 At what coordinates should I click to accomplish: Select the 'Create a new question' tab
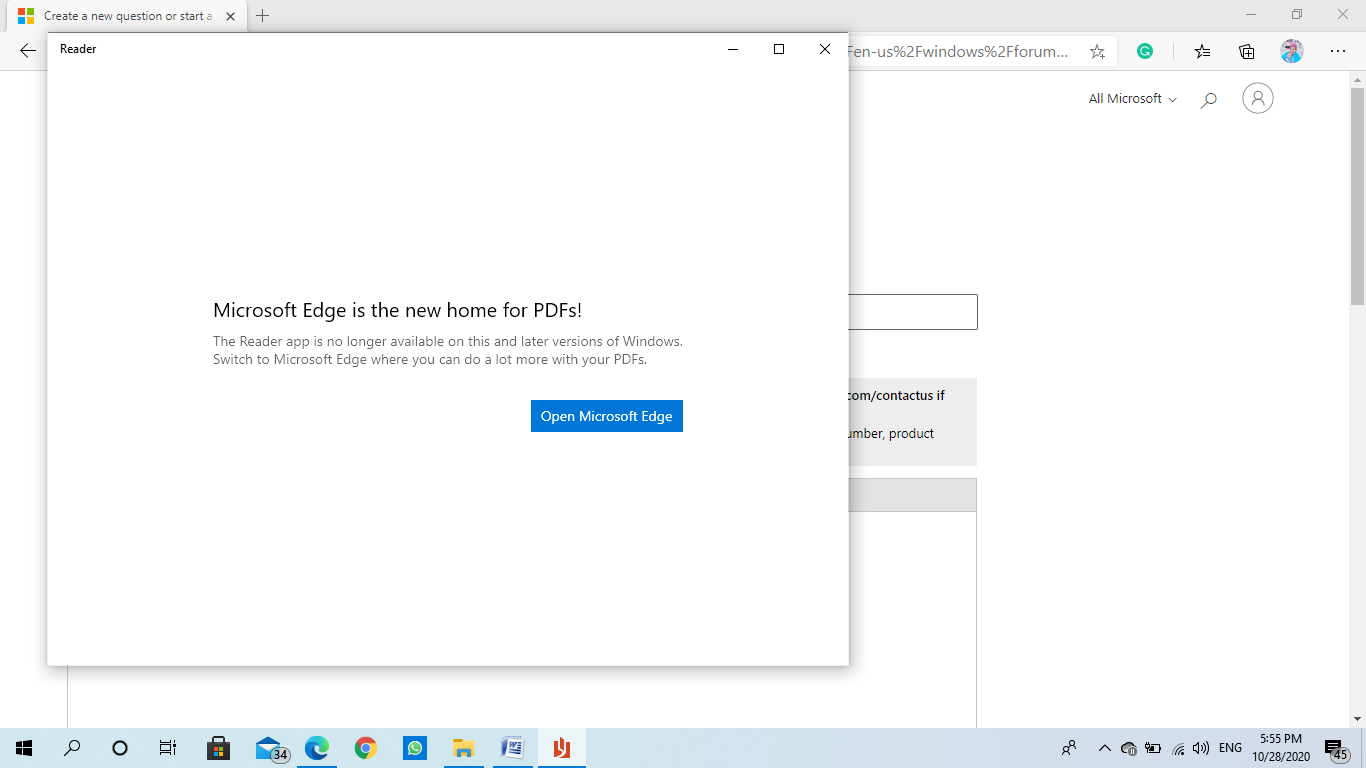pyautogui.click(x=125, y=16)
